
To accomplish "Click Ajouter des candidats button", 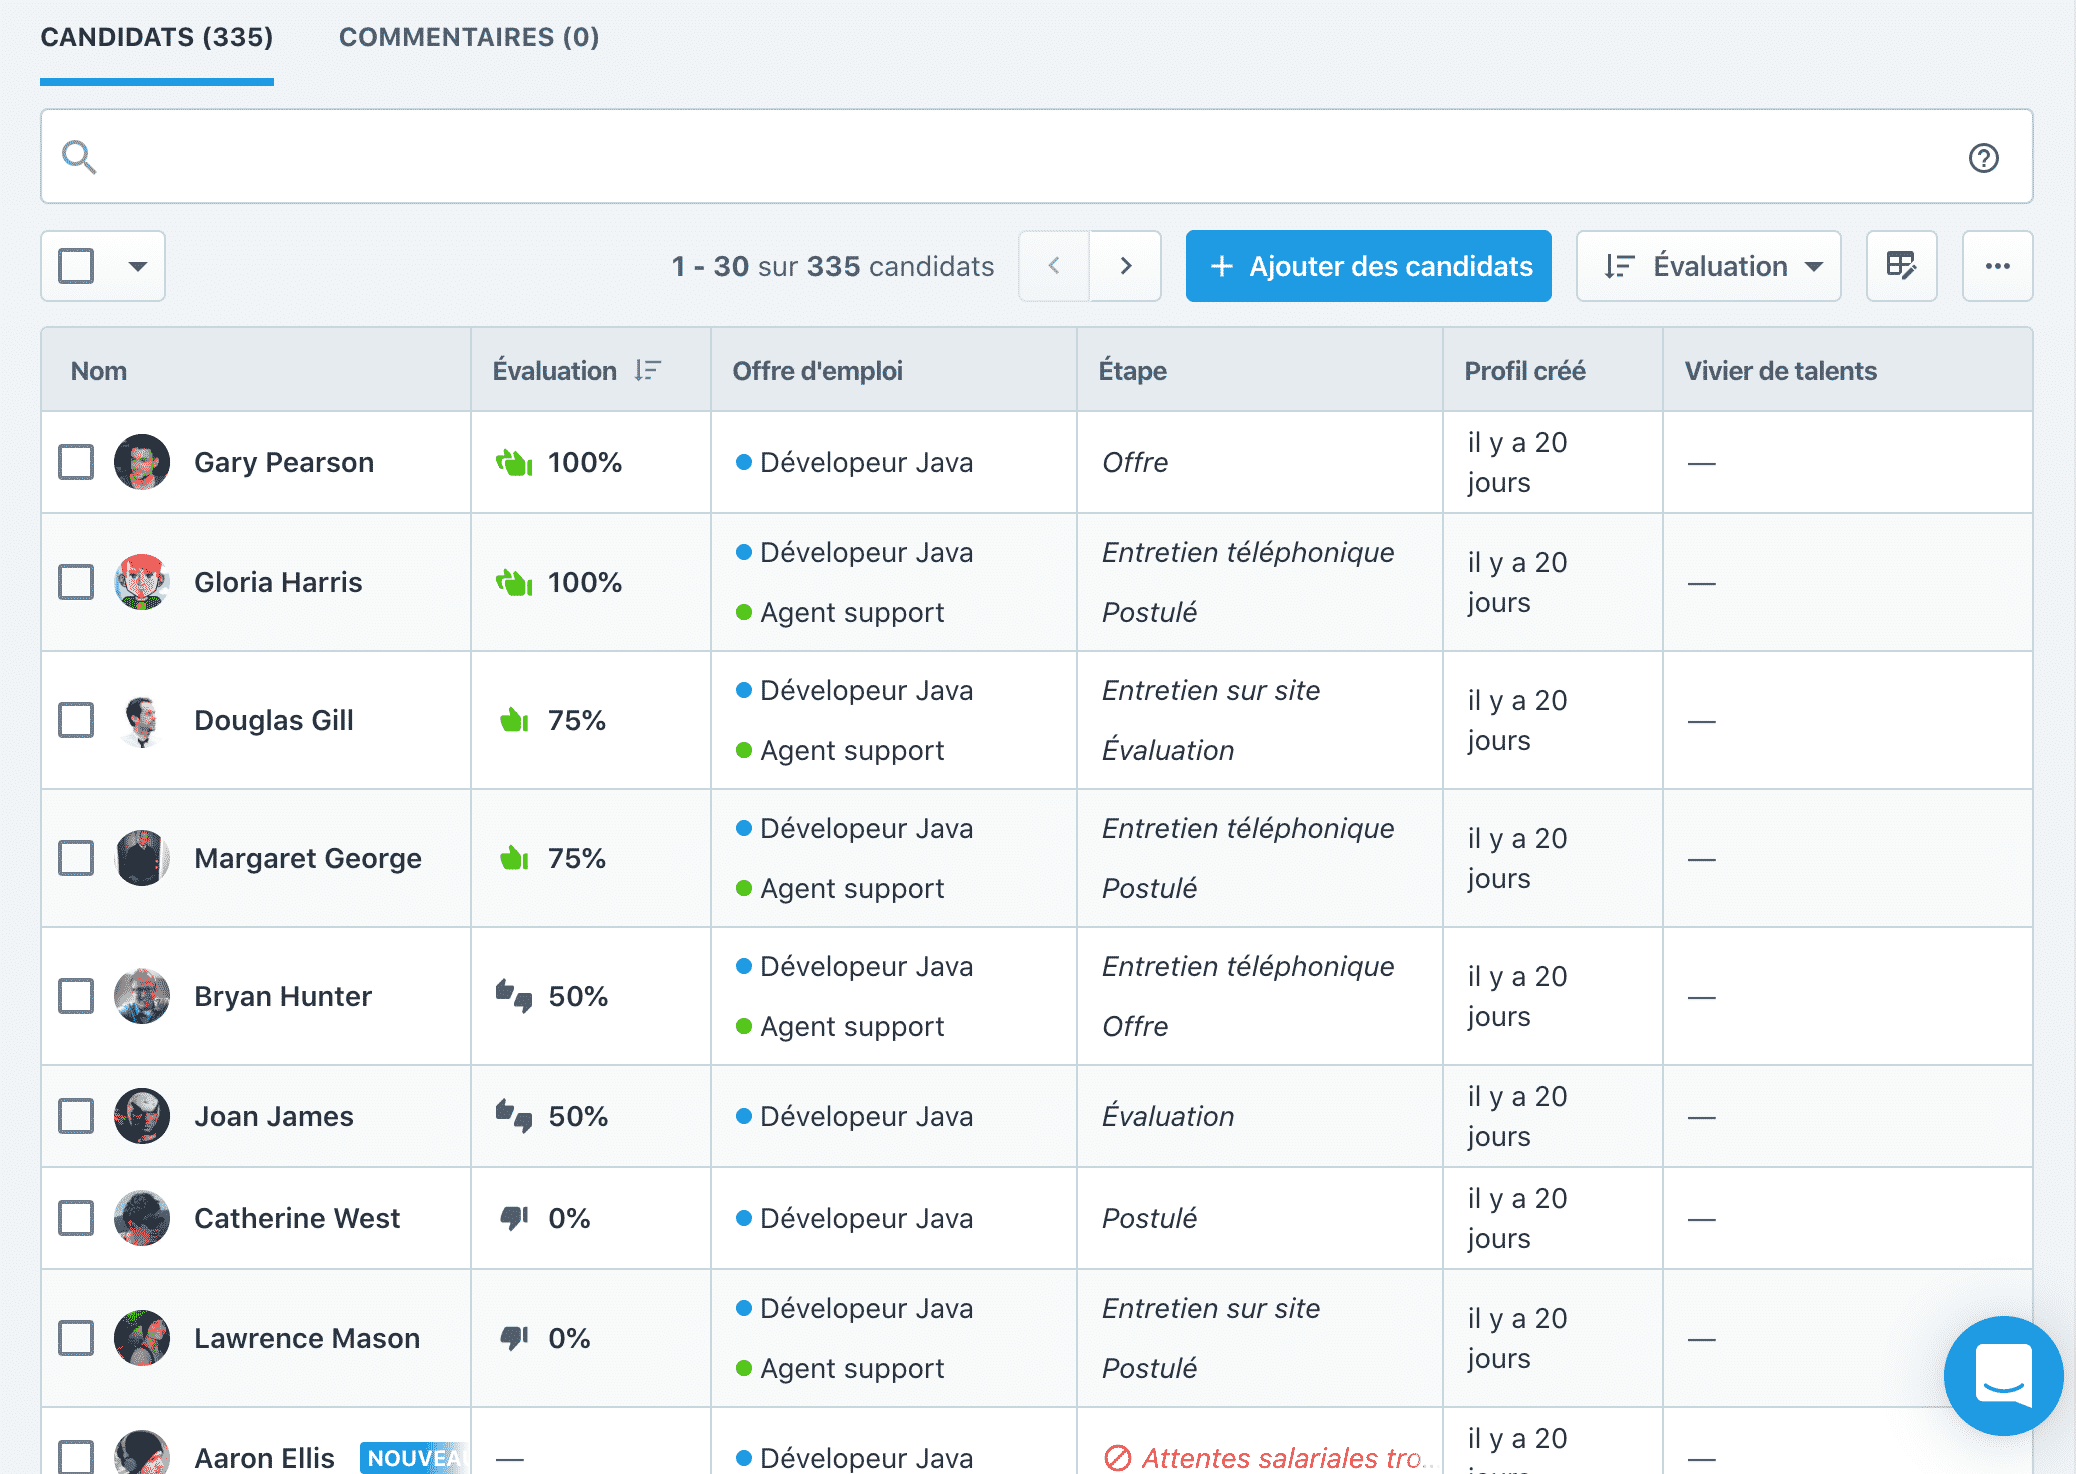I will pos(1368,266).
